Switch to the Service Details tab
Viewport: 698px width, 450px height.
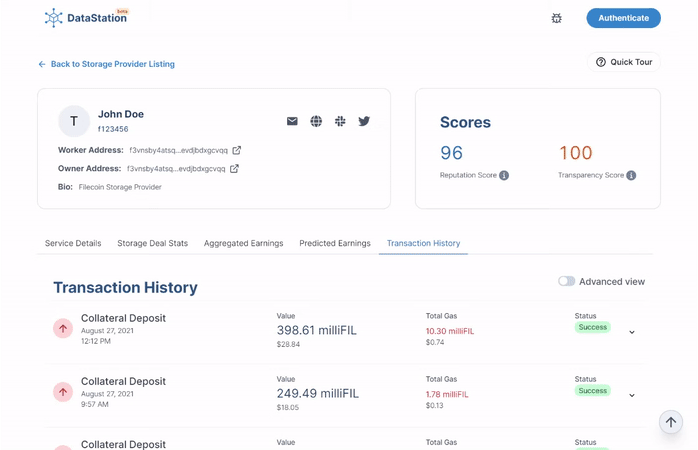point(73,243)
